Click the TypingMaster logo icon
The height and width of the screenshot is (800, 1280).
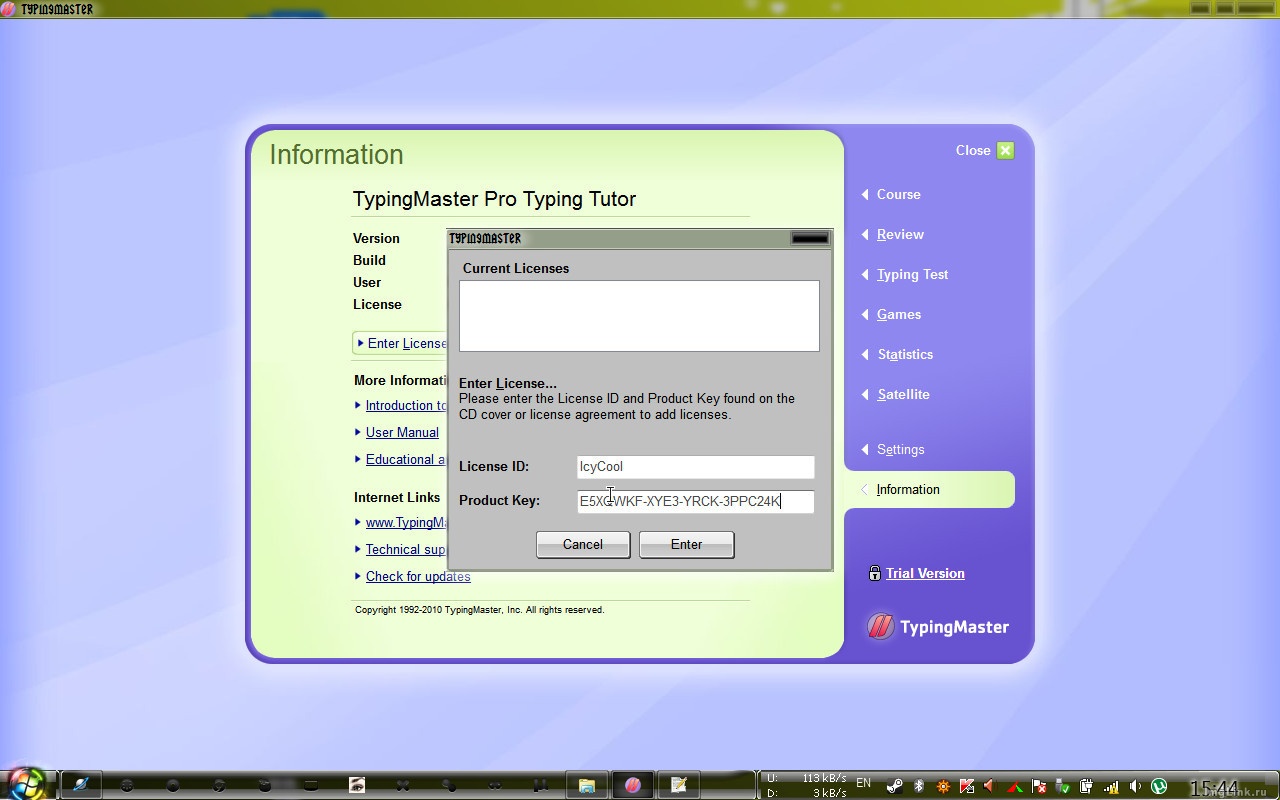click(880, 627)
